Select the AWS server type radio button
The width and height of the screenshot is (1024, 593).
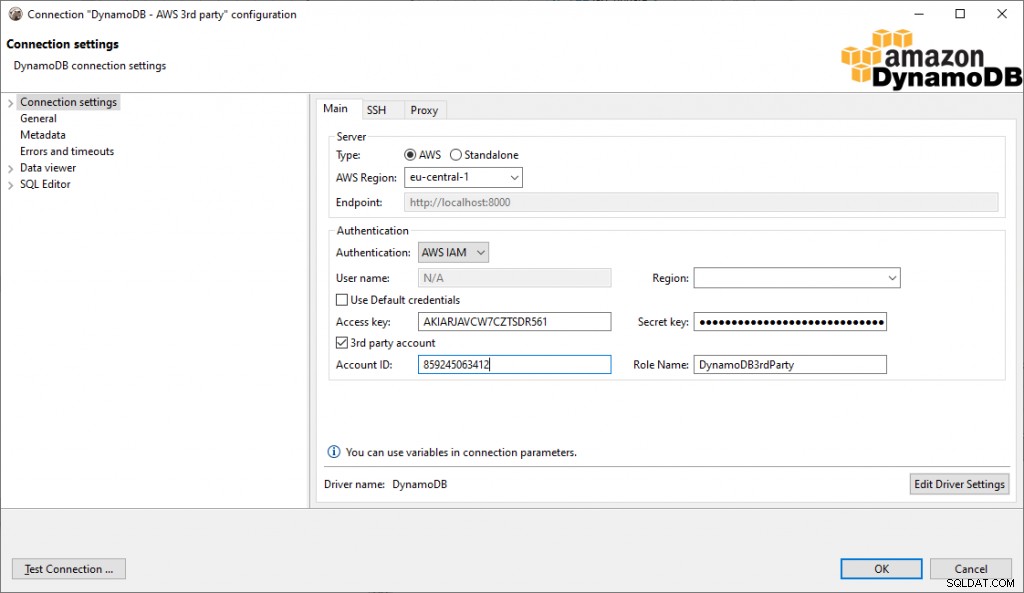(x=410, y=155)
